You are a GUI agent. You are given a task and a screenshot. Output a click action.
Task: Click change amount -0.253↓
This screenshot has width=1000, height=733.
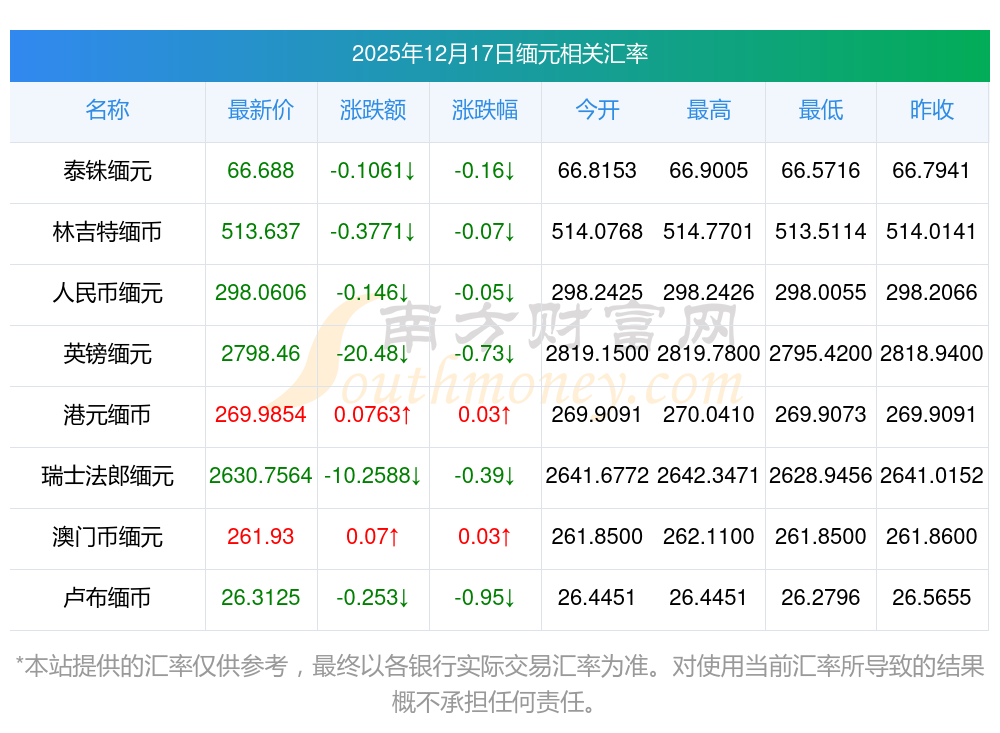[x=372, y=597]
